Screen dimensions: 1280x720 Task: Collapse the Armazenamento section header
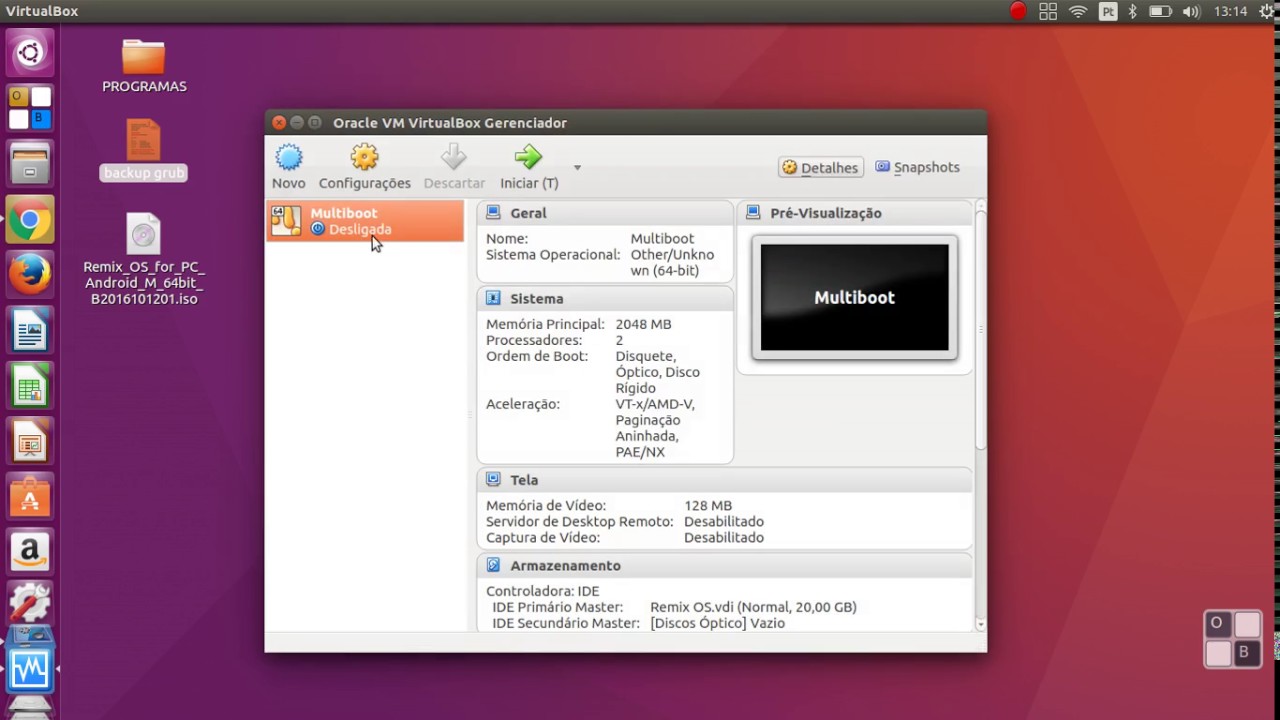(724, 565)
